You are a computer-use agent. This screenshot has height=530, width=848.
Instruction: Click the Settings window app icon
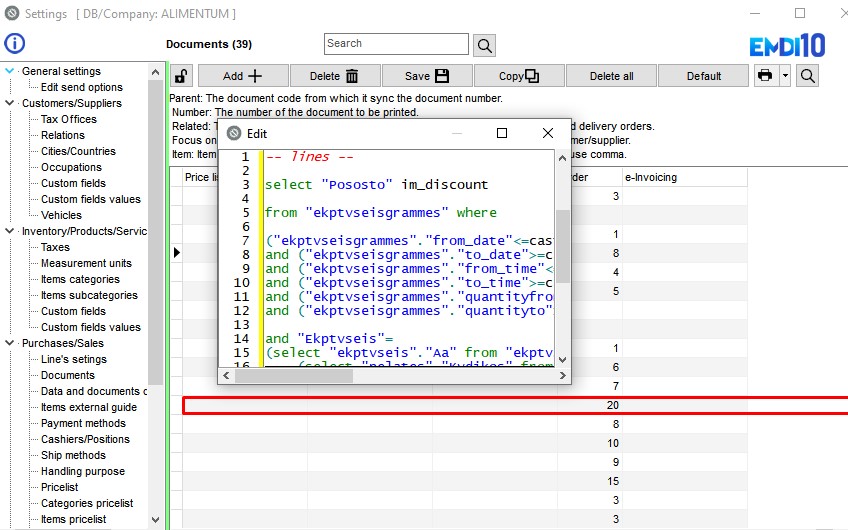pos(12,14)
